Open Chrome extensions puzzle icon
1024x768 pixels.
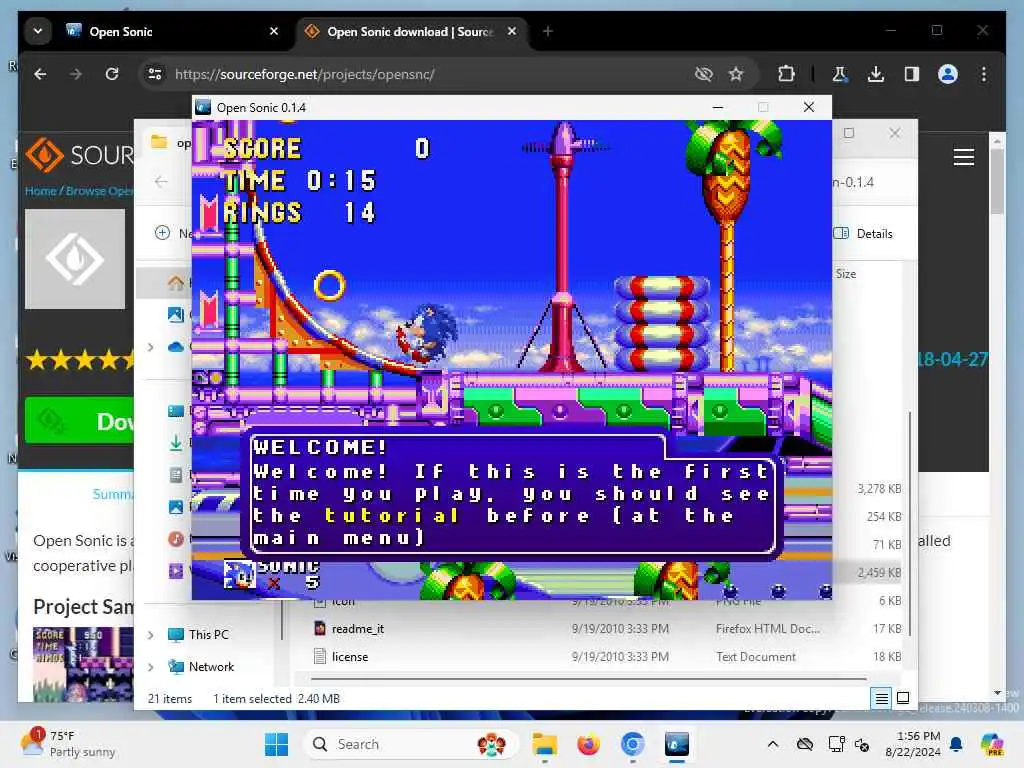click(786, 74)
